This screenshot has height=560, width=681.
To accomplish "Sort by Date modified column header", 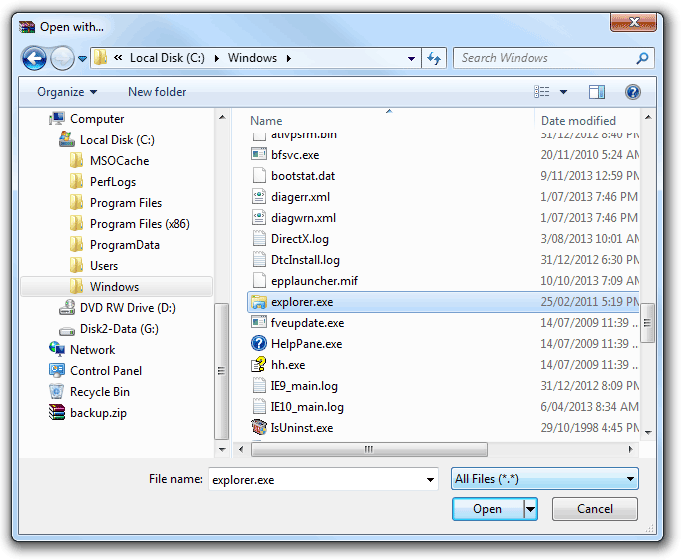I will pyautogui.click(x=578, y=120).
